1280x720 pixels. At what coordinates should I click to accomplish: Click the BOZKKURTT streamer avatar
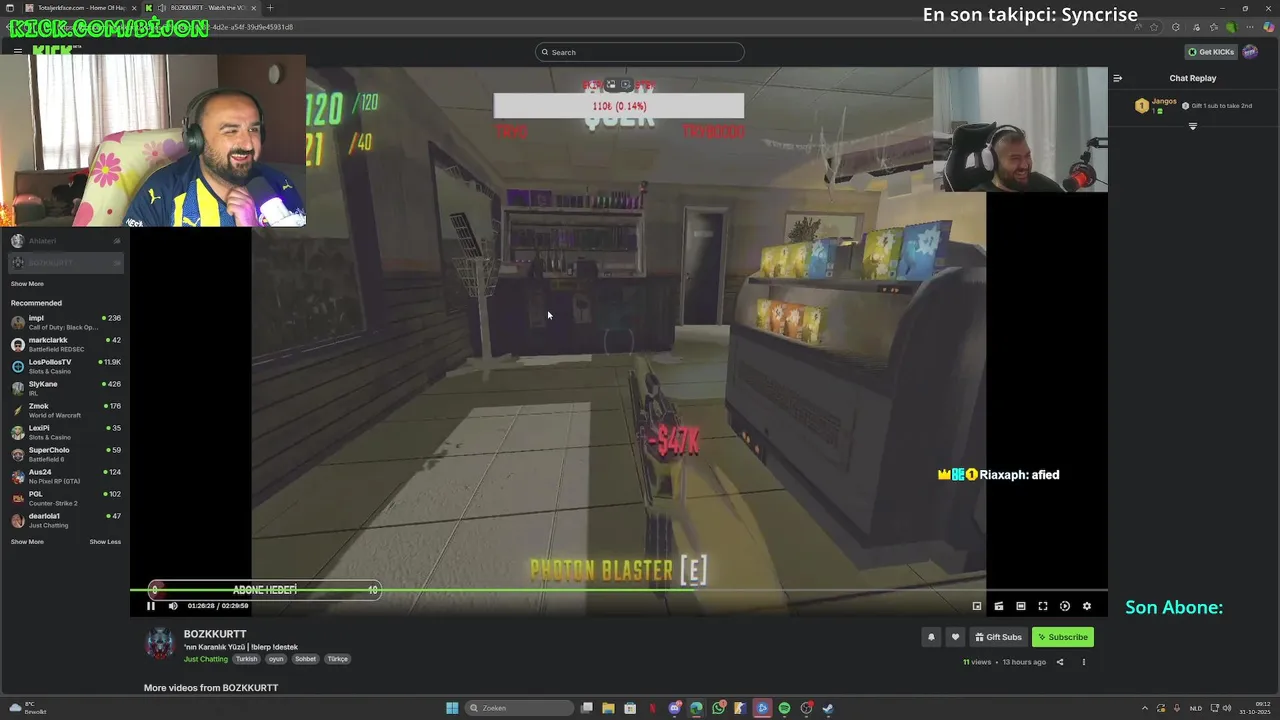pyautogui.click(x=160, y=644)
